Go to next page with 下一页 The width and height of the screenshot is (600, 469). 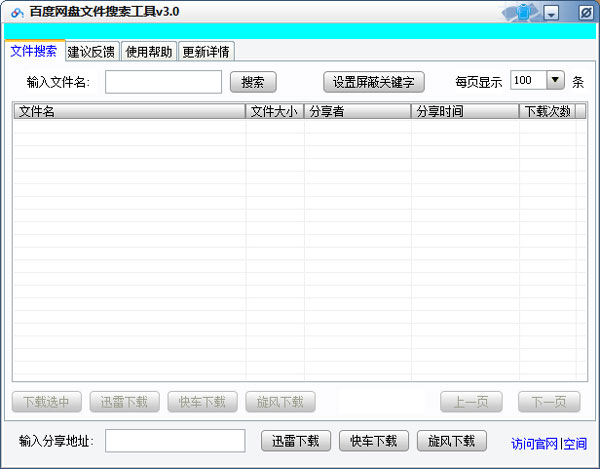pyautogui.click(x=549, y=402)
